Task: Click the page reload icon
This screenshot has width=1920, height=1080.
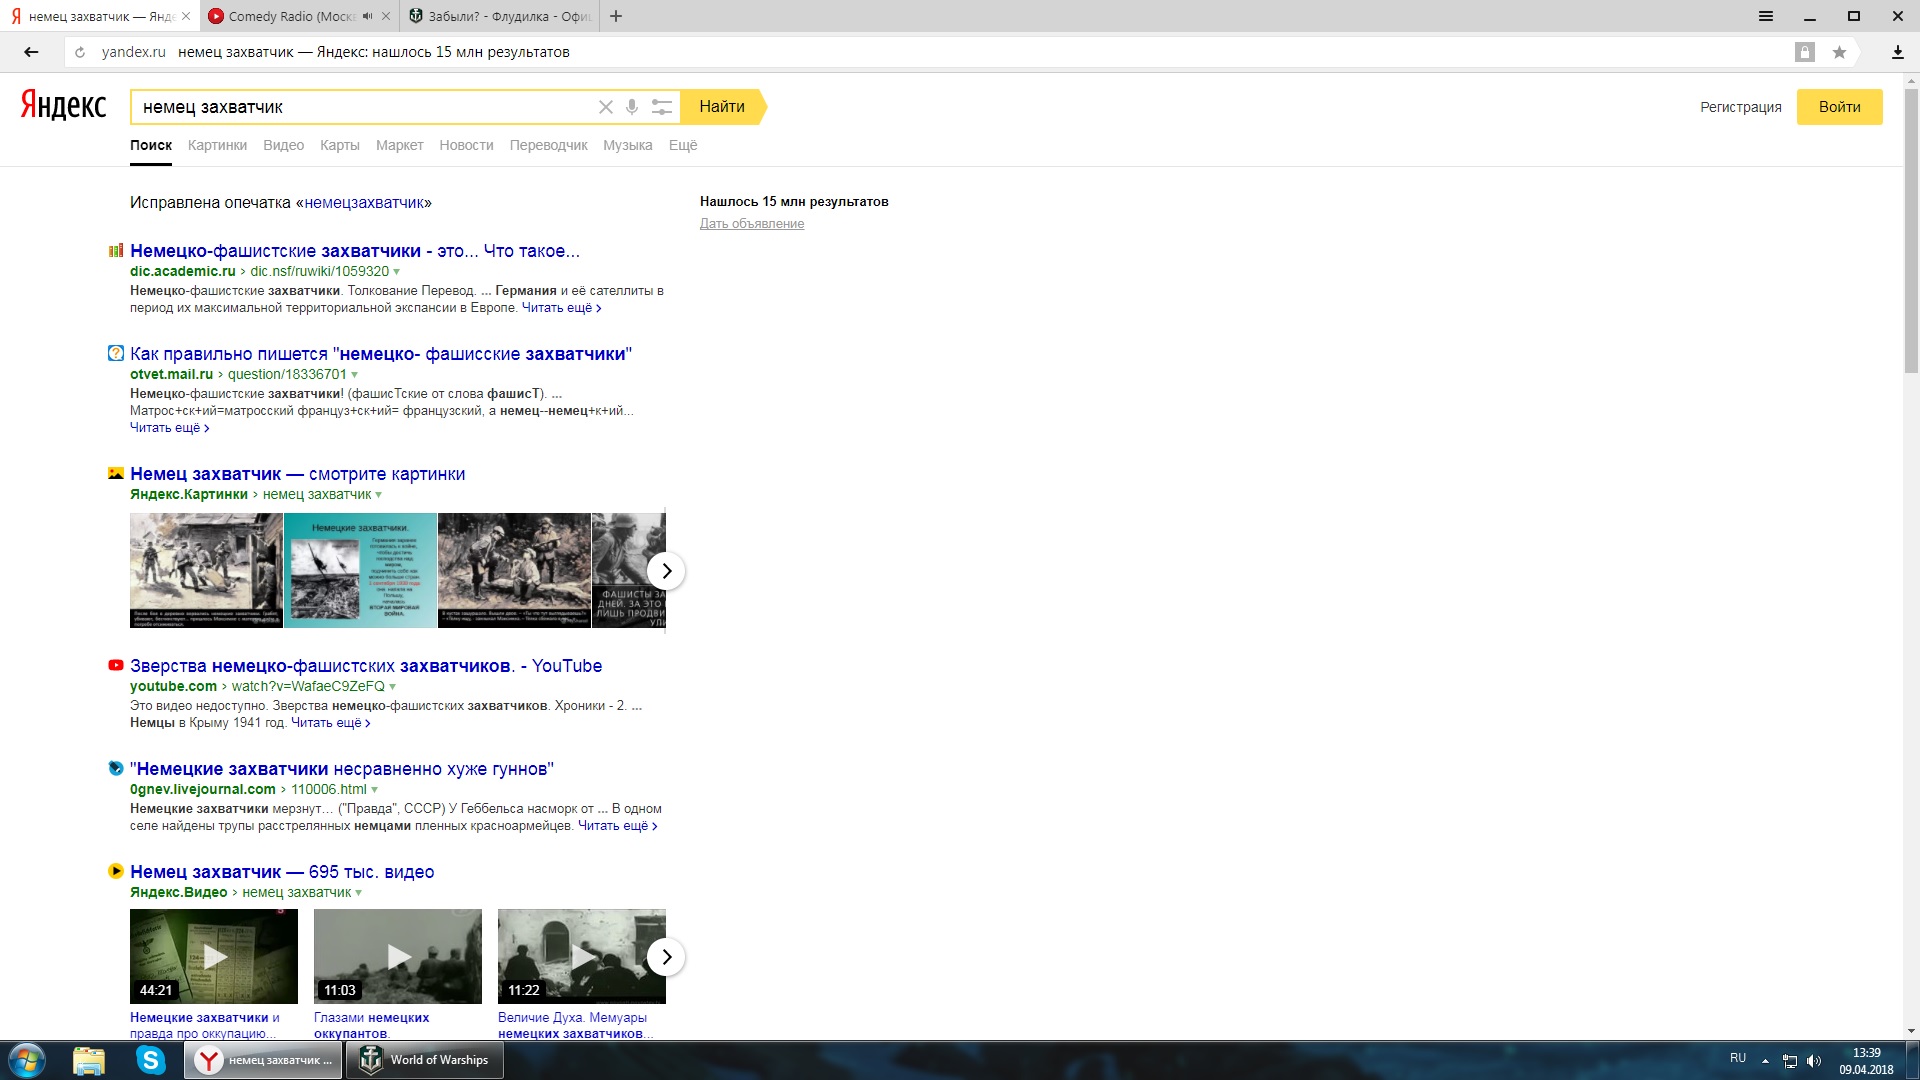Action: click(80, 52)
